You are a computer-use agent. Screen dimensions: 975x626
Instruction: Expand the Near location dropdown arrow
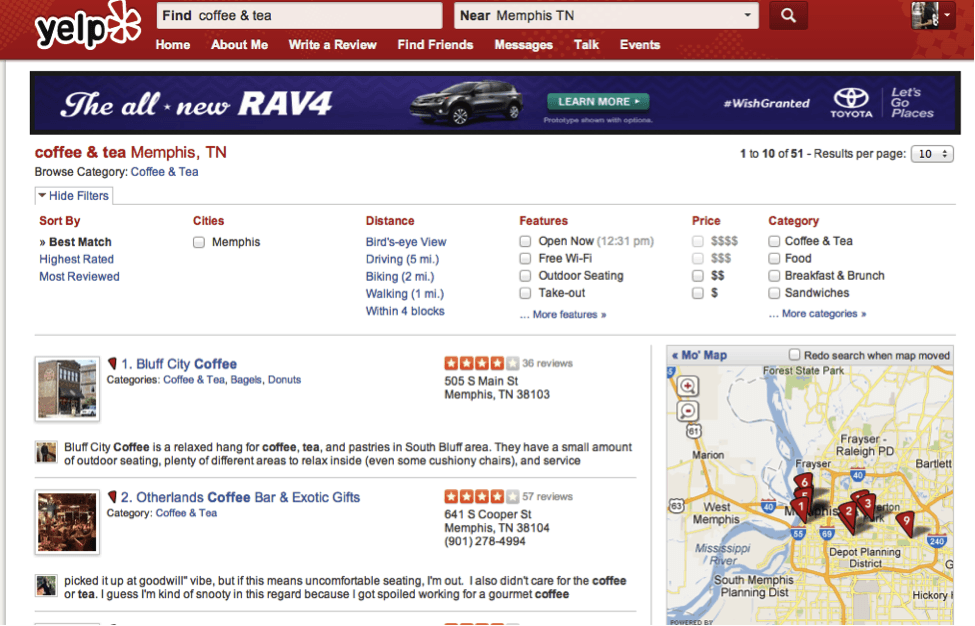pyautogui.click(x=747, y=15)
